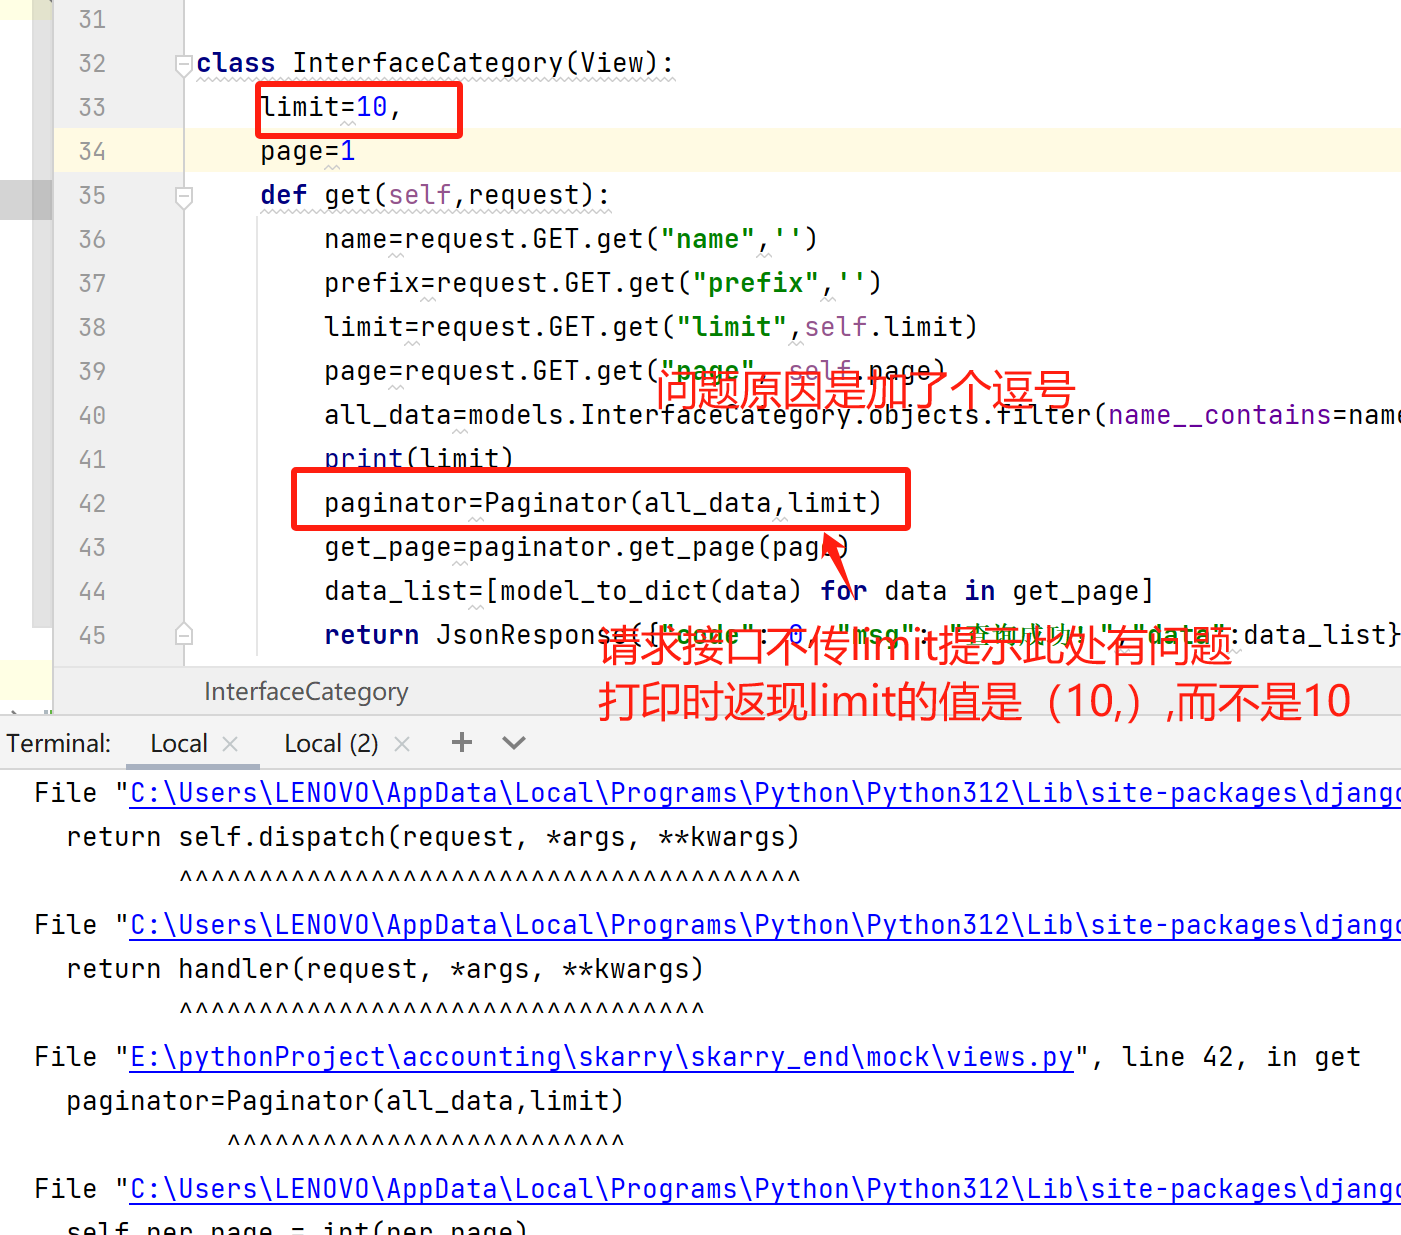This screenshot has width=1401, height=1235.
Task: Click 'page=request.GET.get' on line 39
Action: 485,371
